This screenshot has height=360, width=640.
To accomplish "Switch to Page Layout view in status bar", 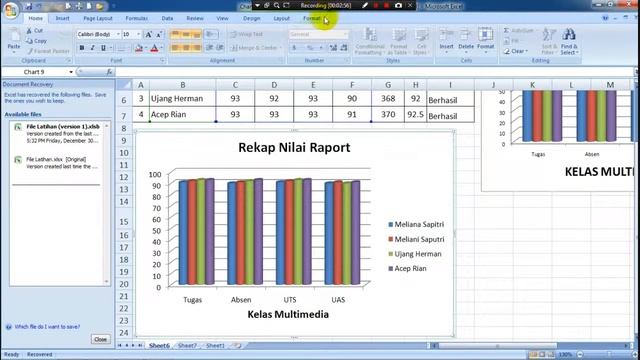I will click(542, 355).
